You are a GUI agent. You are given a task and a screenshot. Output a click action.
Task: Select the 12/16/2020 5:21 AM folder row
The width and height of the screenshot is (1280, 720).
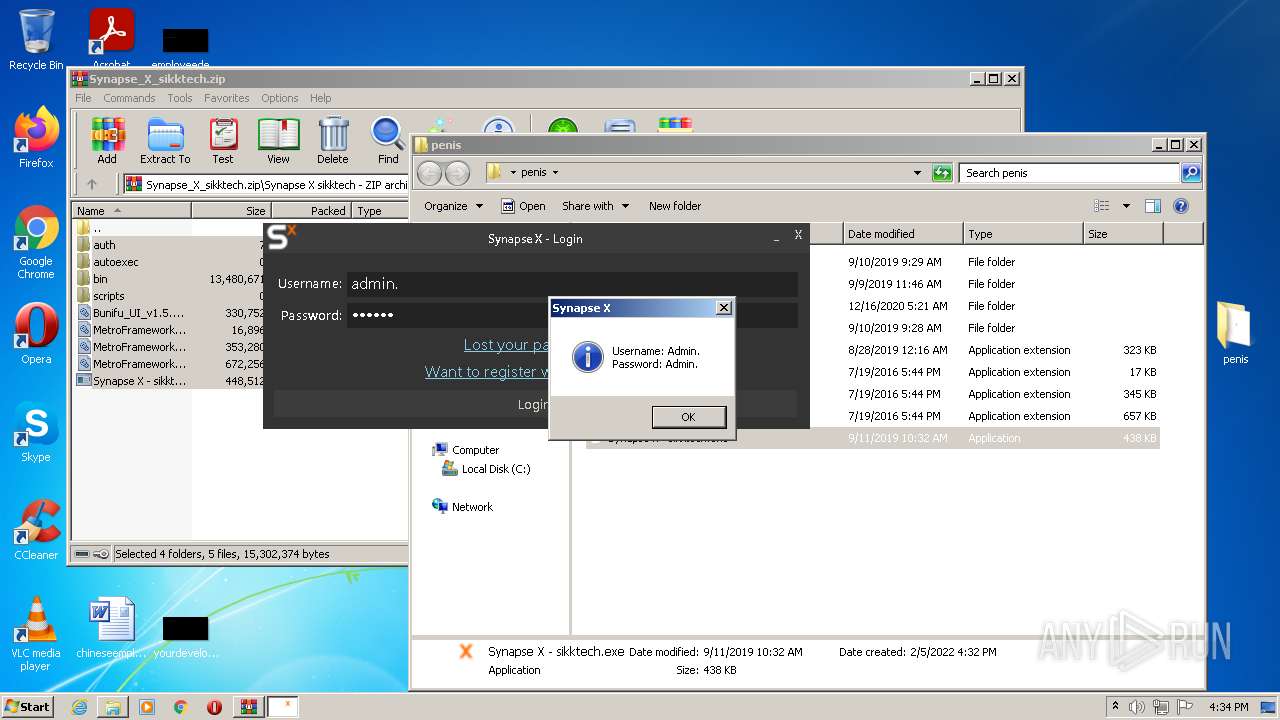pyautogui.click(x=872, y=306)
